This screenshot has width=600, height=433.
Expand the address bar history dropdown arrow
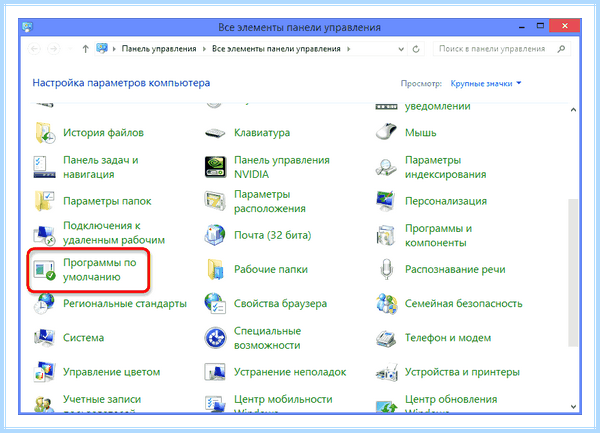401,49
